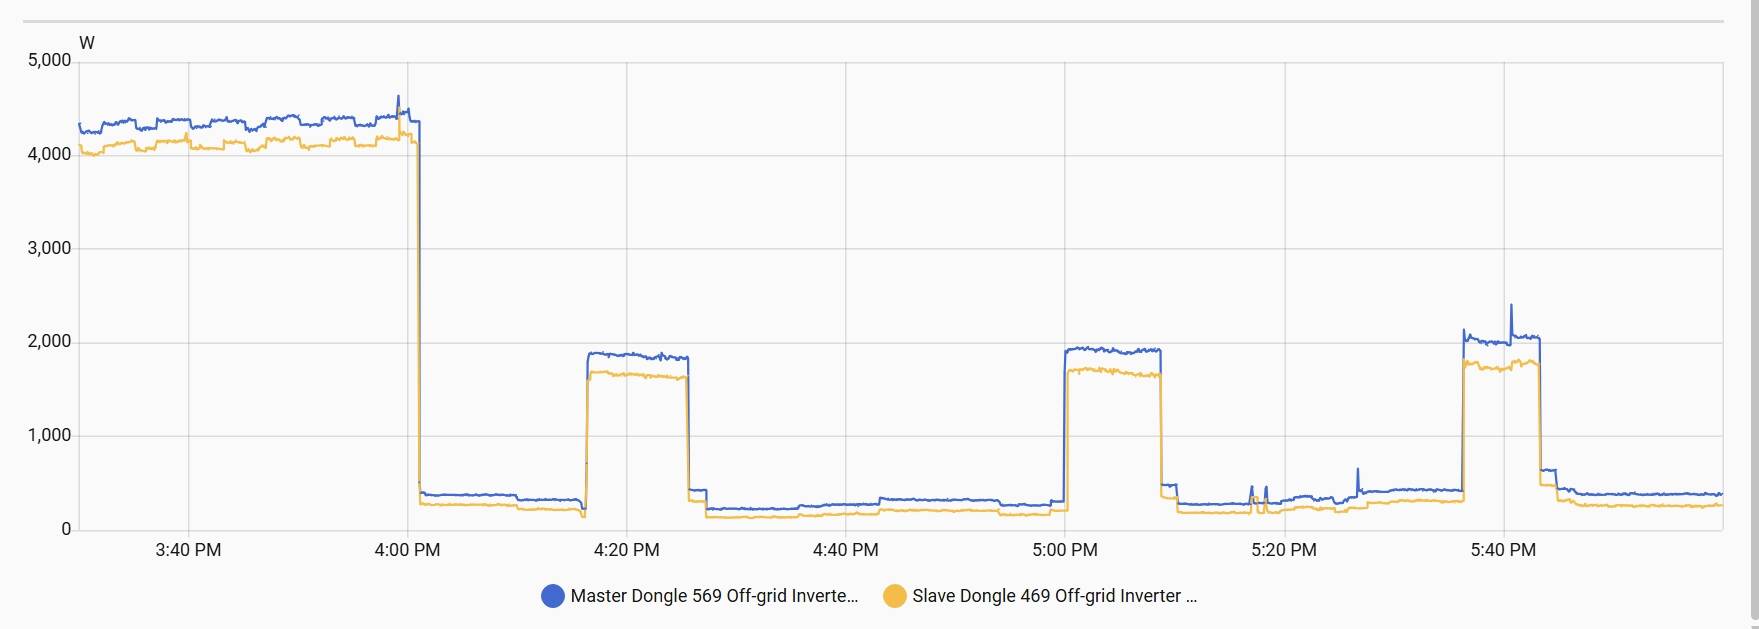
Task: Click the blue Master Dongle legend circle
Action: (552, 596)
